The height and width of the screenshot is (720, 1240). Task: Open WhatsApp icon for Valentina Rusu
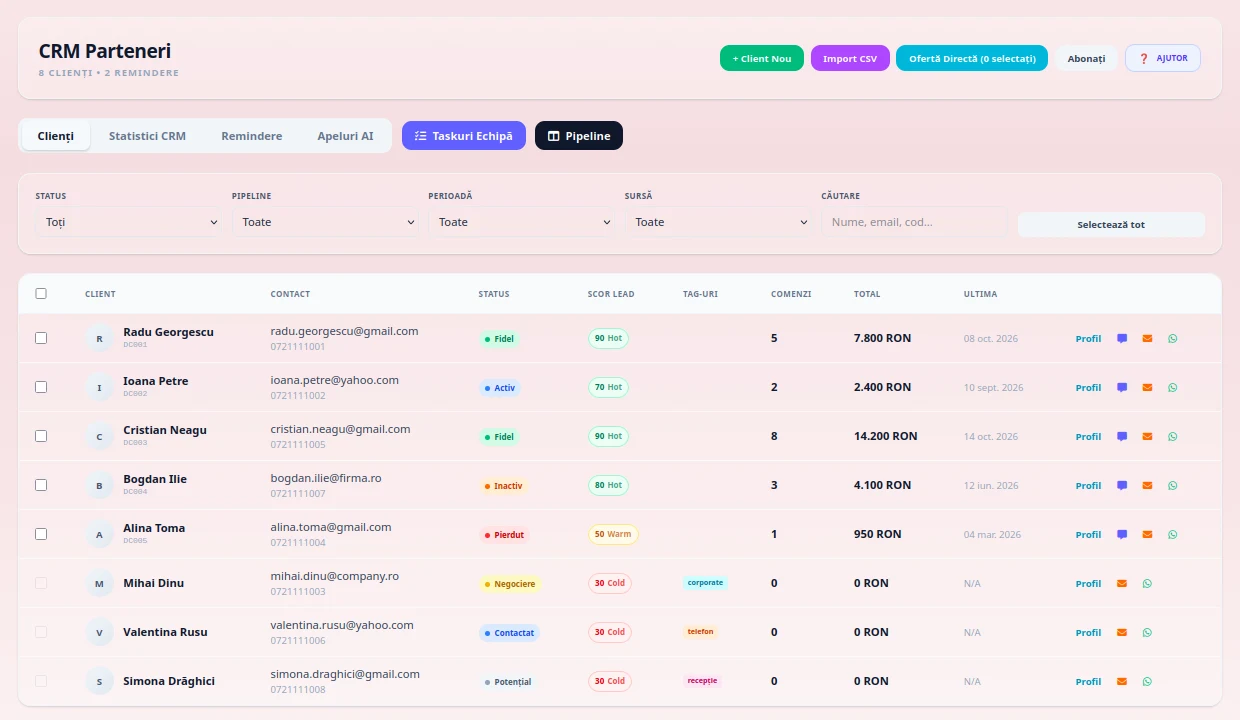point(1147,632)
